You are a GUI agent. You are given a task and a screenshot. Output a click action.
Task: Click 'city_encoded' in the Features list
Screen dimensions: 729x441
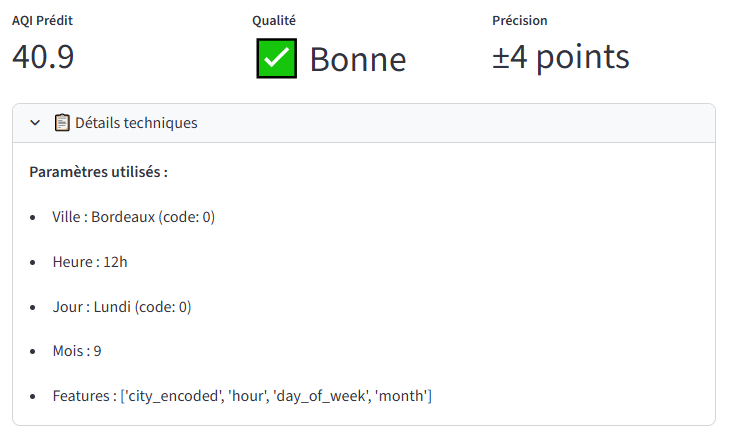(x=172, y=396)
